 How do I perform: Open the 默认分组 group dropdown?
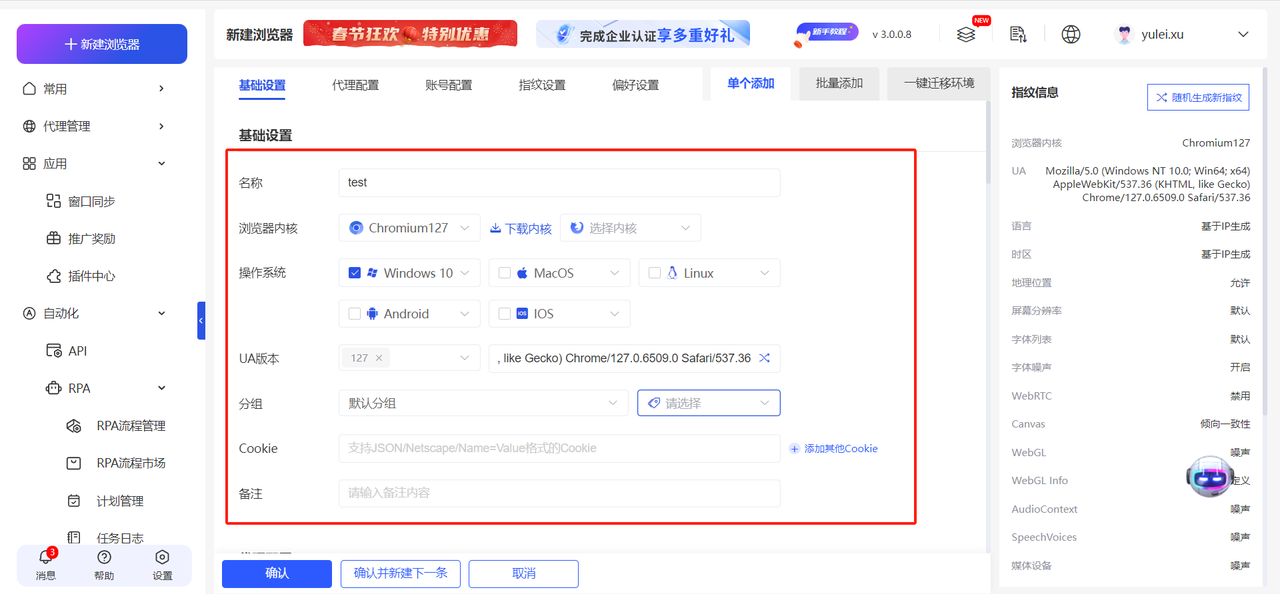pyautogui.click(x=483, y=402)
